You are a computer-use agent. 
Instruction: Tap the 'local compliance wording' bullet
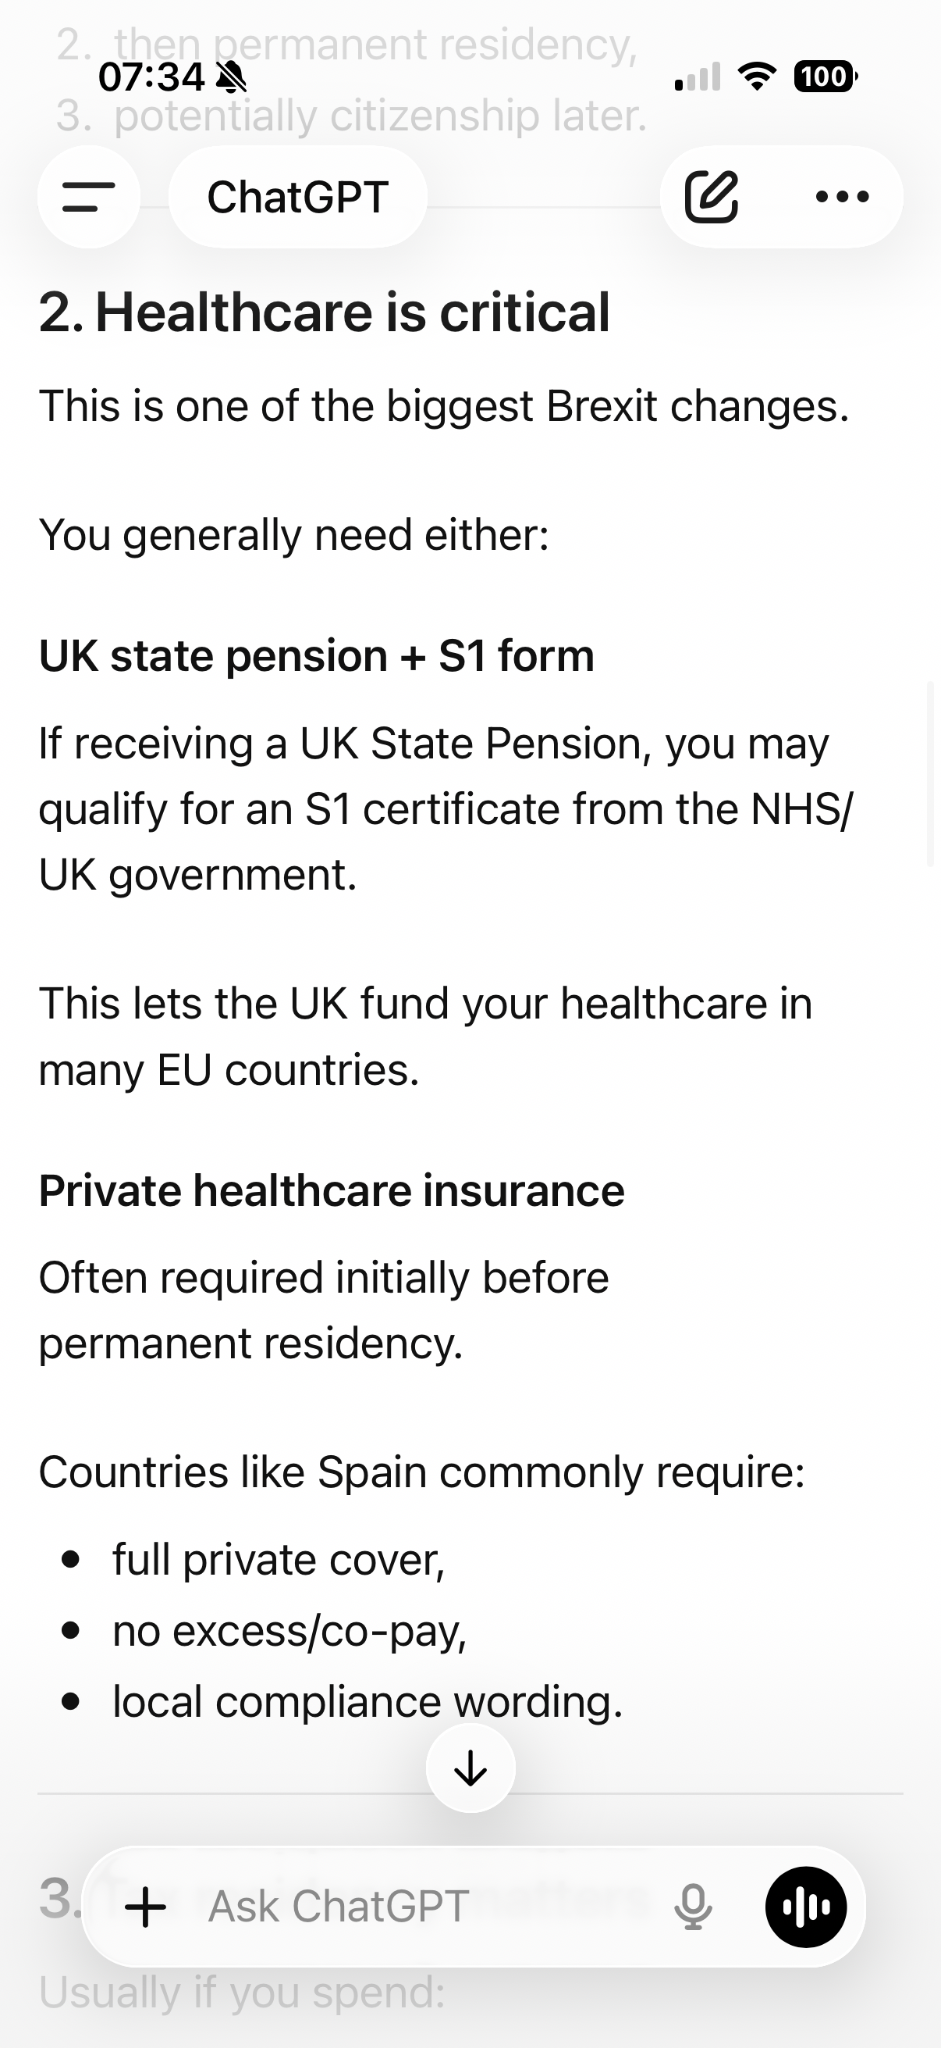tap(367, 1702)
